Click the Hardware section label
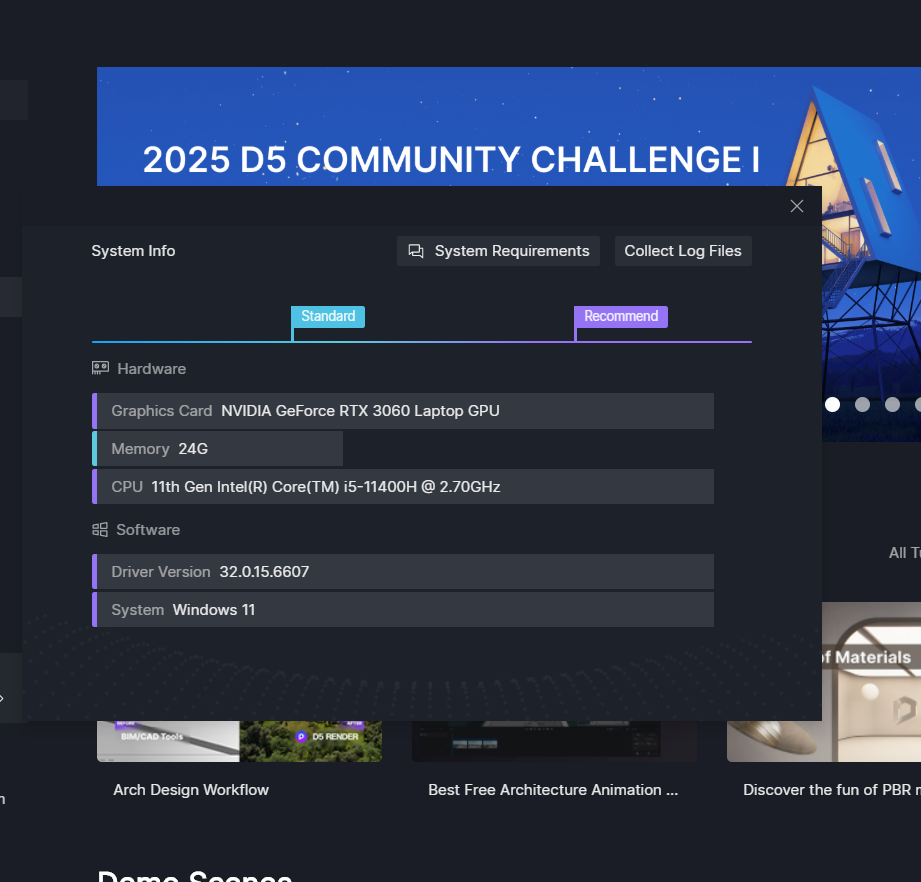 click(x=152, y=369)
